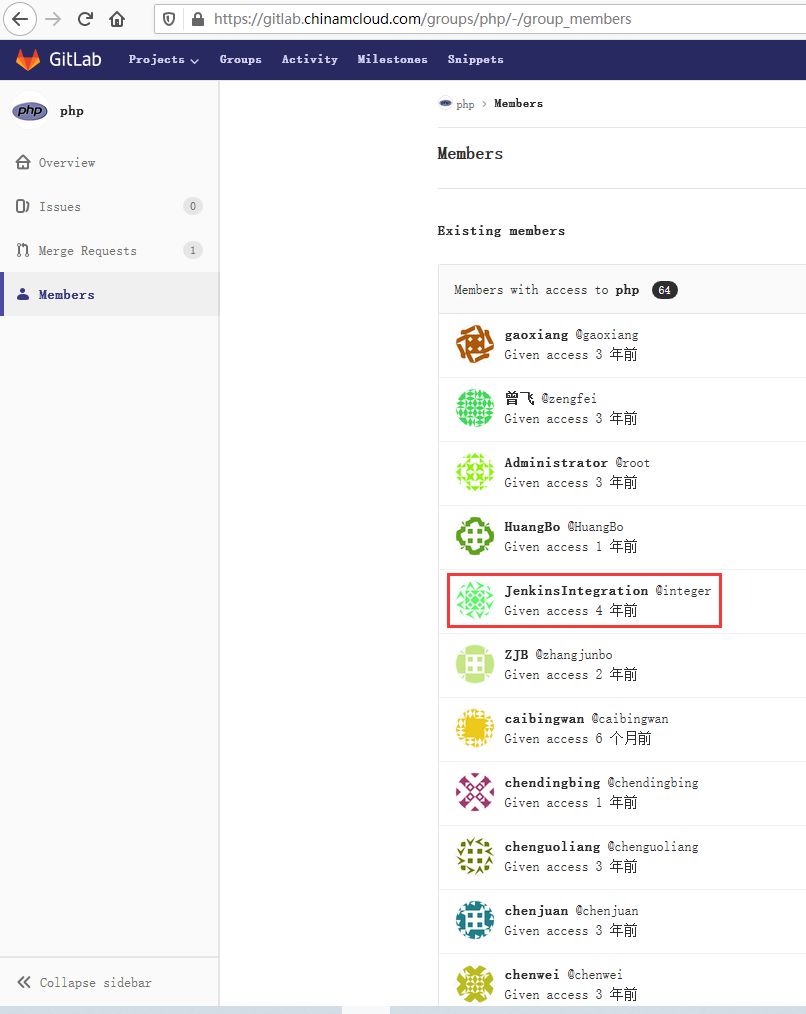
Task: Open the ZJB profile name link
Action: (516, 655)
